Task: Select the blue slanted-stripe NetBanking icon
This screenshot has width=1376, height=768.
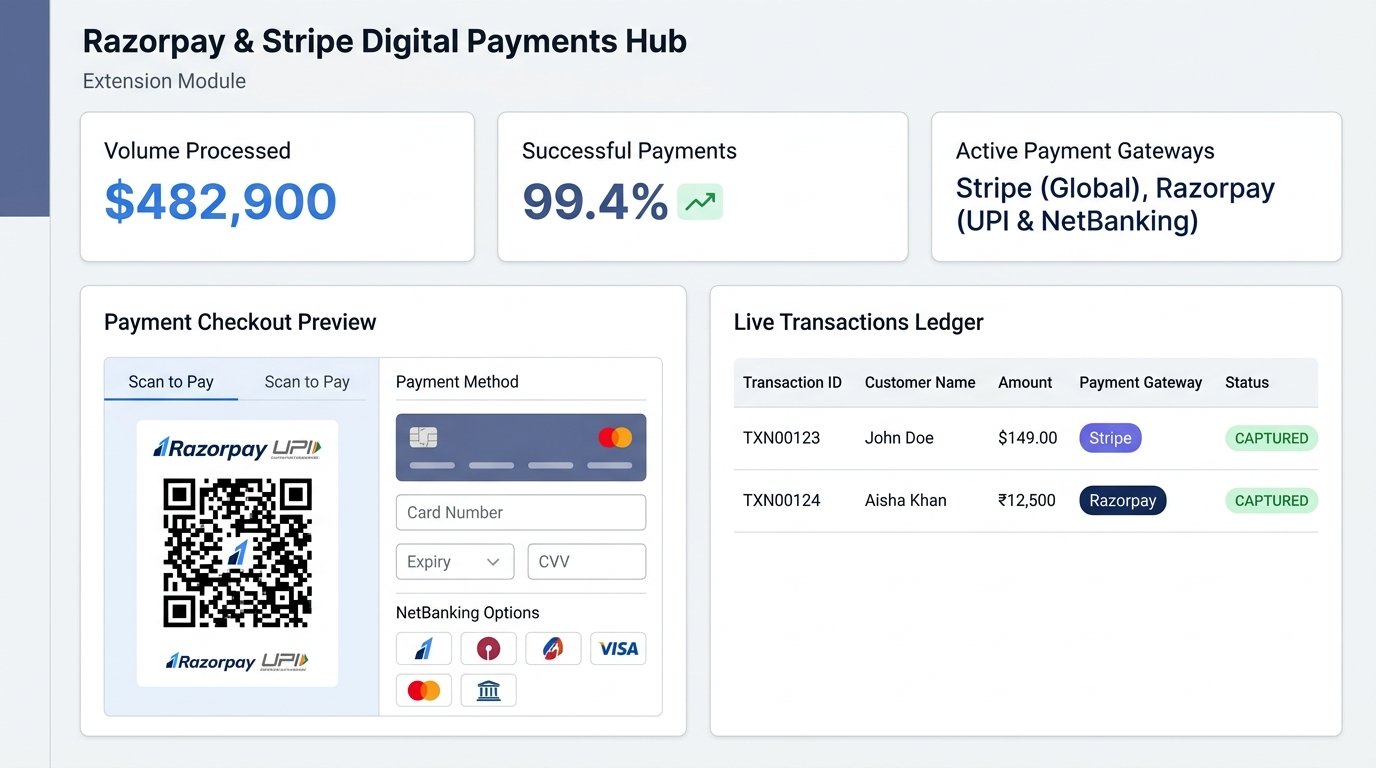Action: pyautogui.click(x=424, y=649)
